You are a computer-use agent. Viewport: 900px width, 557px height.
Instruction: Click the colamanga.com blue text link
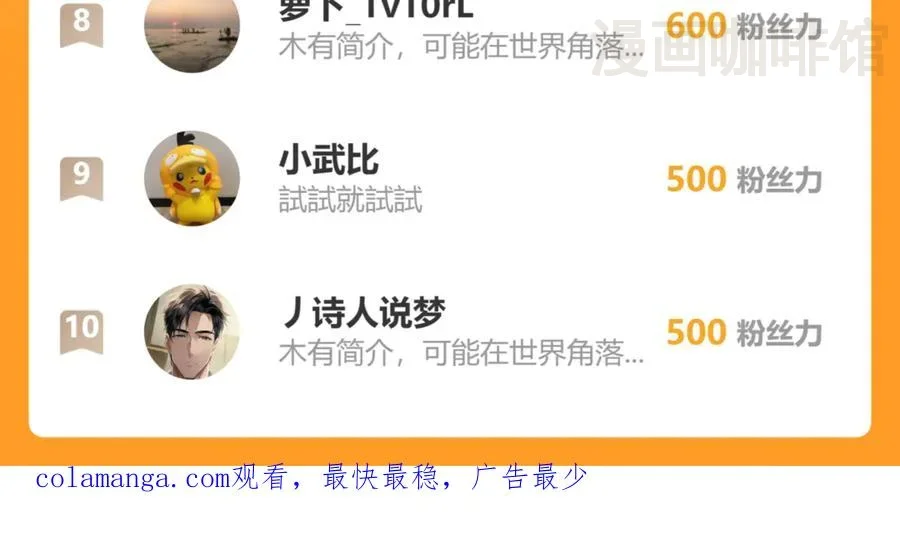(133, 478)
